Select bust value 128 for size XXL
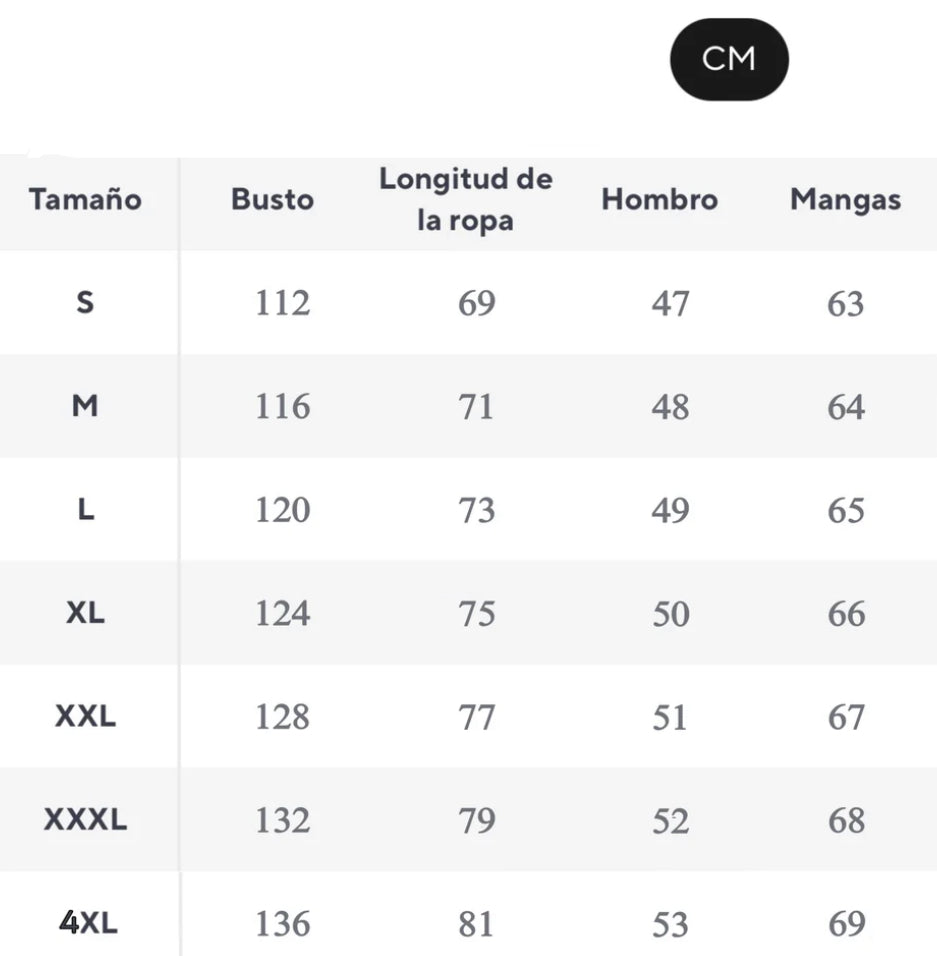The width and height of the screenshot is (937, 956). 282,718
